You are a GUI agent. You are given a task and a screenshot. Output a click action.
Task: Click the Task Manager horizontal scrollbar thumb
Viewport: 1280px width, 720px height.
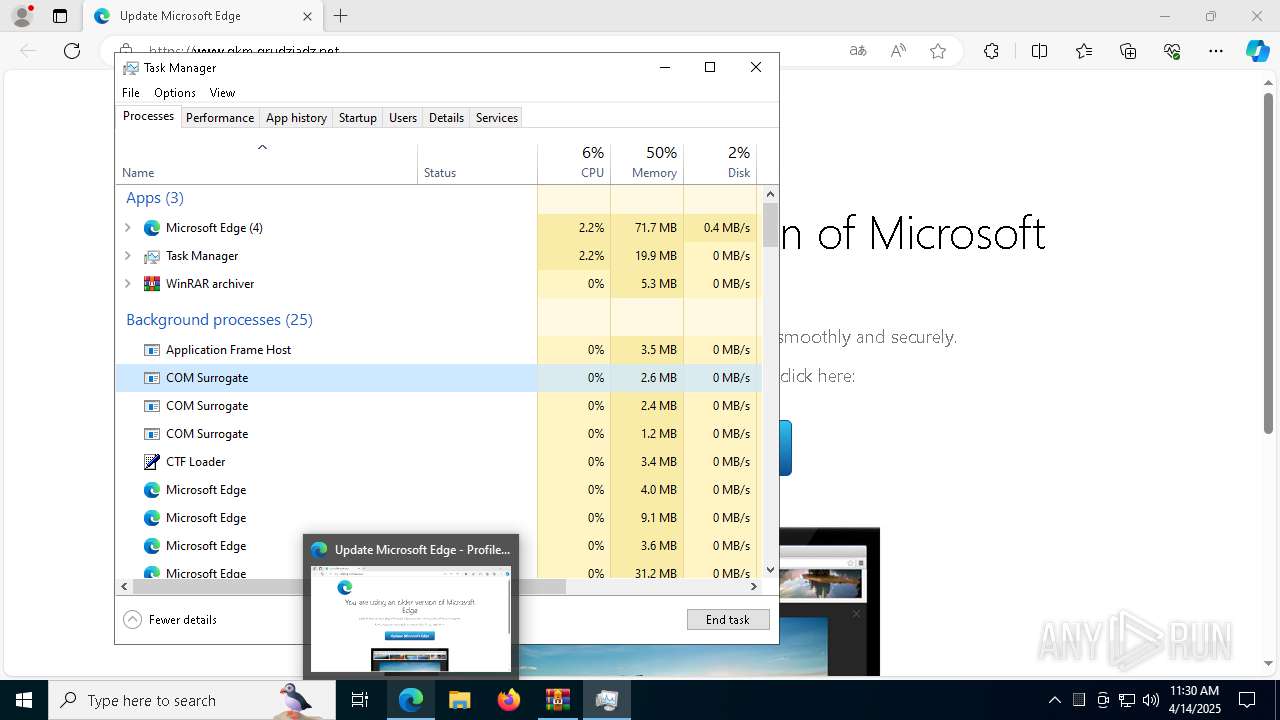[349, 587]
